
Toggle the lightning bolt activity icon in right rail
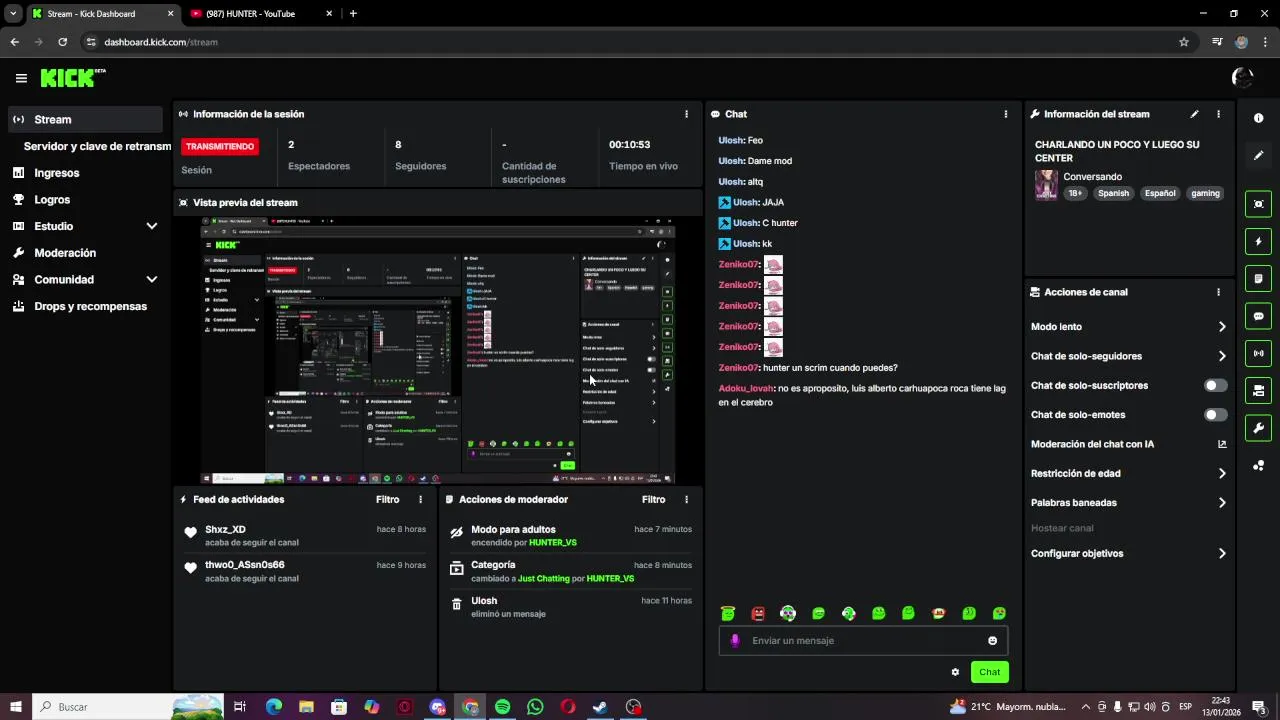click(x=1258, y=241)
